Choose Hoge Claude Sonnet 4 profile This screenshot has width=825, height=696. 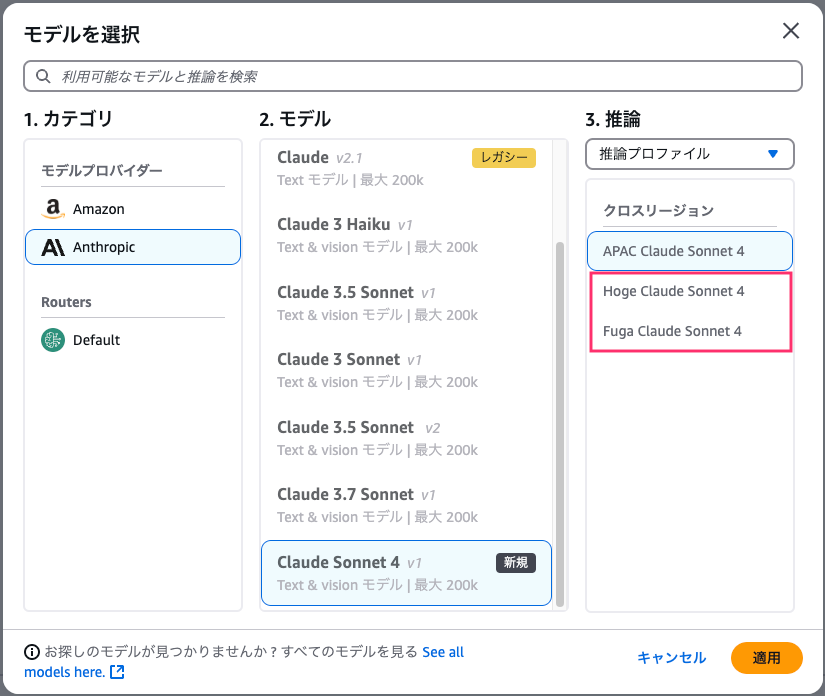click(x=689, y=291)
